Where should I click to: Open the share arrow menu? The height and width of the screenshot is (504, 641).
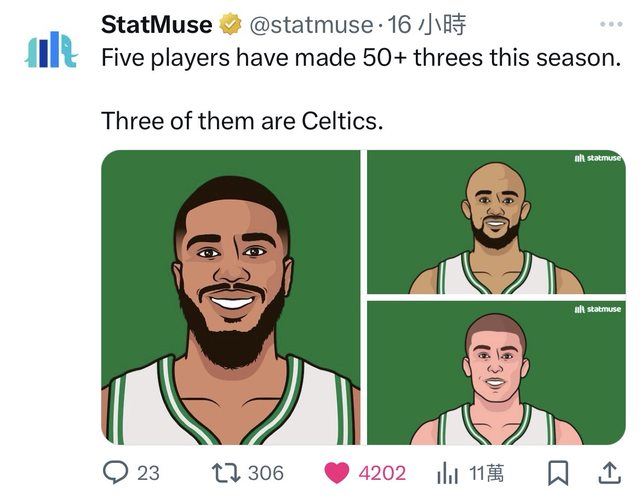(609, 471)
